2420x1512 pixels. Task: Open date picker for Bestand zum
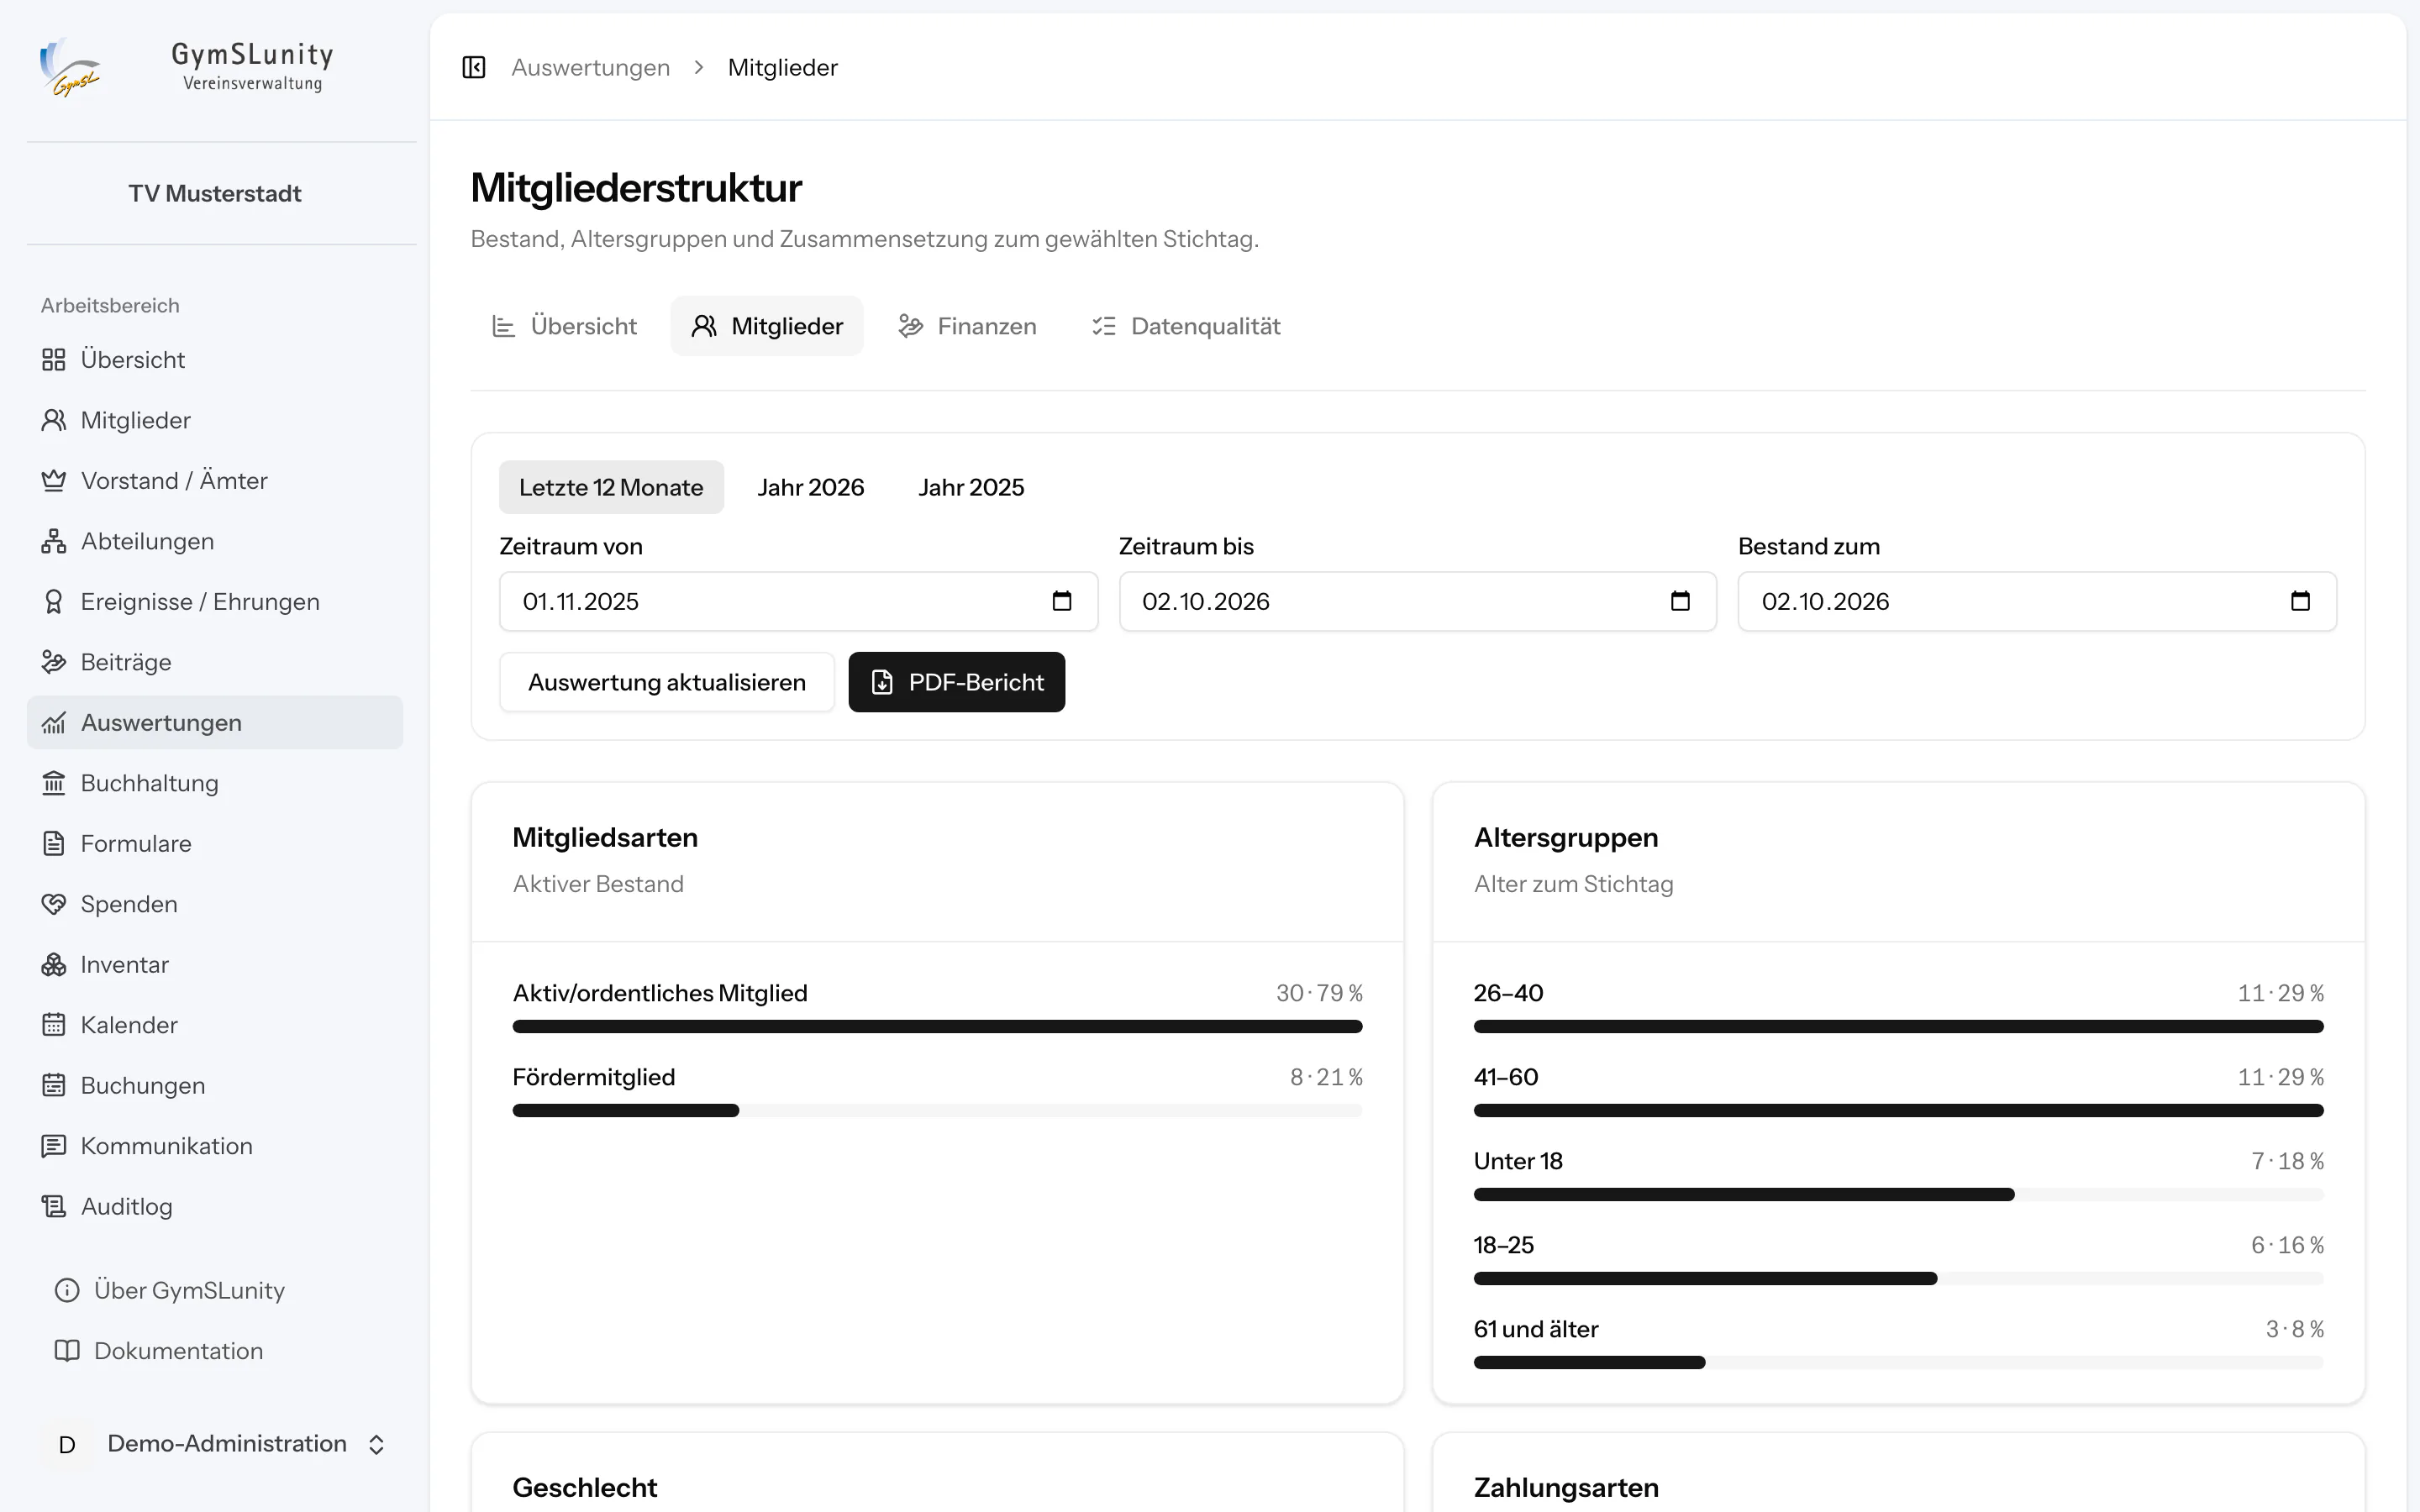2300,601
